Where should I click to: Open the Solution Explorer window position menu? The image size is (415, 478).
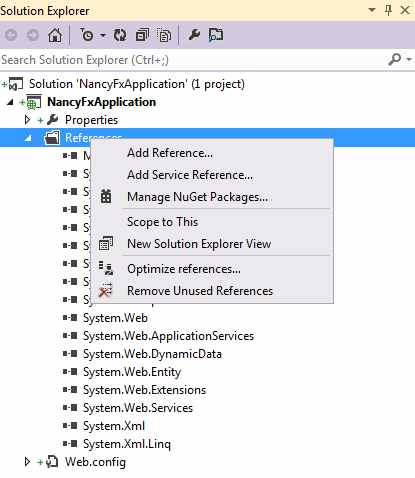[372, 10]
